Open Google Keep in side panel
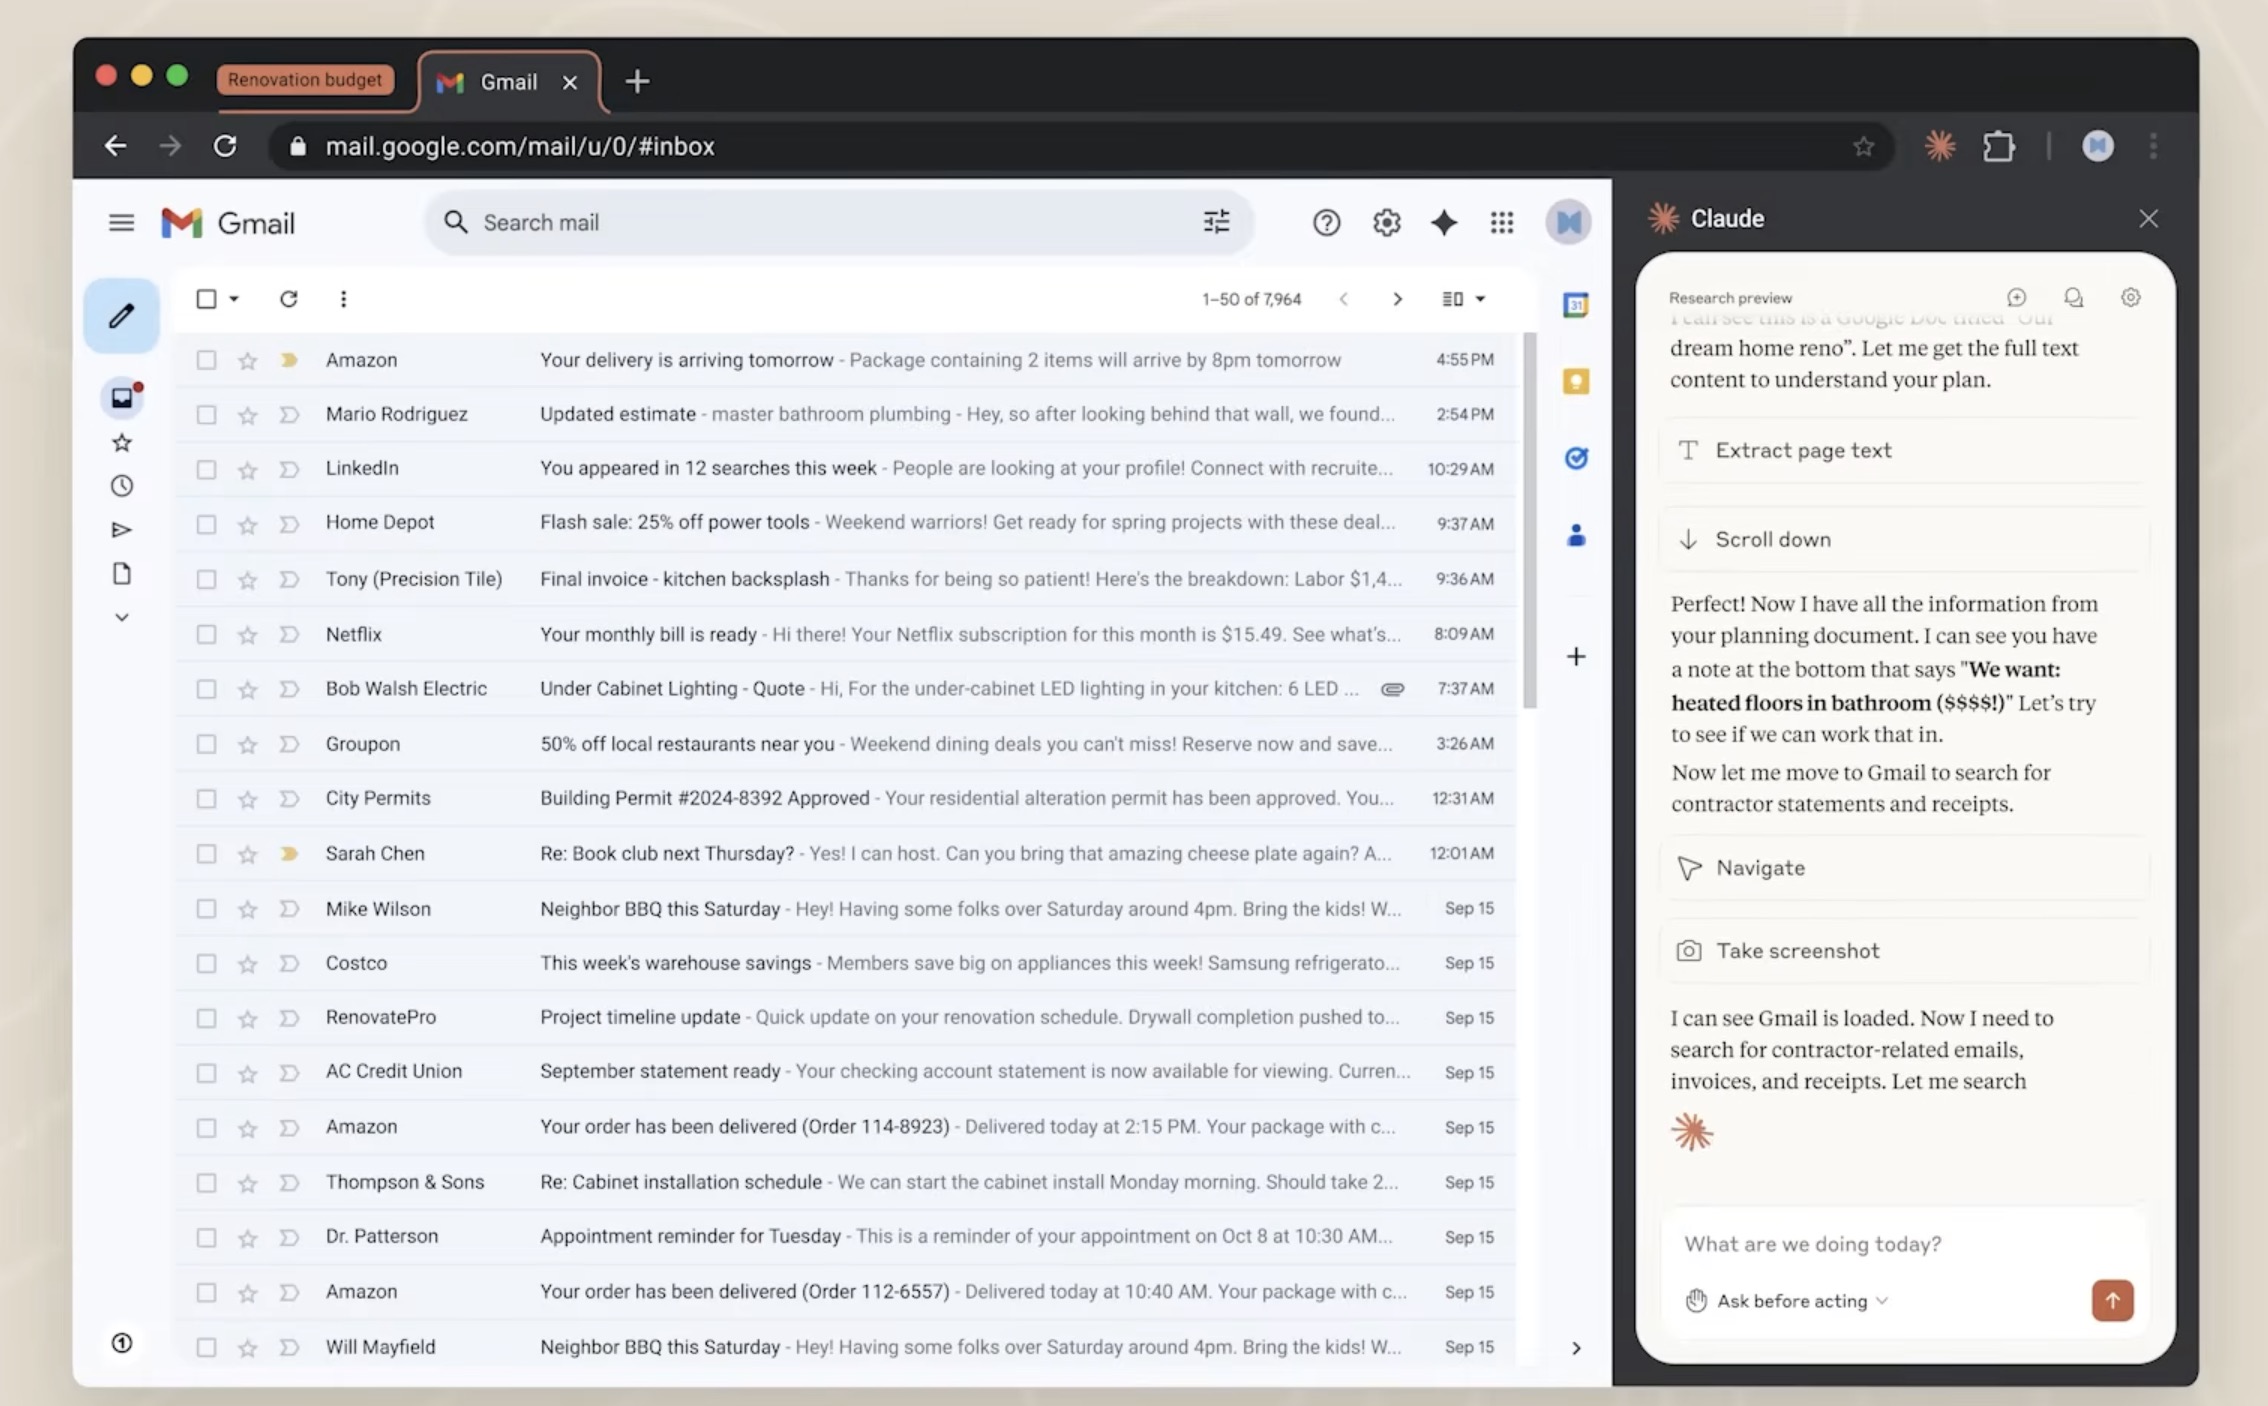This screenshot has width=2268, height=1406. tap(1575, 381)
